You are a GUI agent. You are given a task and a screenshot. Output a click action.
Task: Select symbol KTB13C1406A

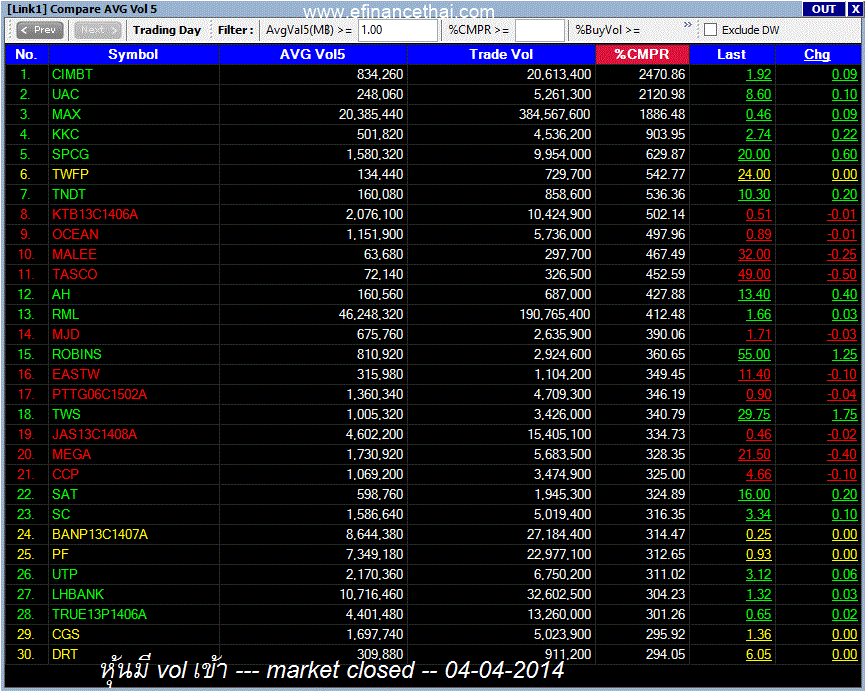pyautogui.click(x=95, y=214)
